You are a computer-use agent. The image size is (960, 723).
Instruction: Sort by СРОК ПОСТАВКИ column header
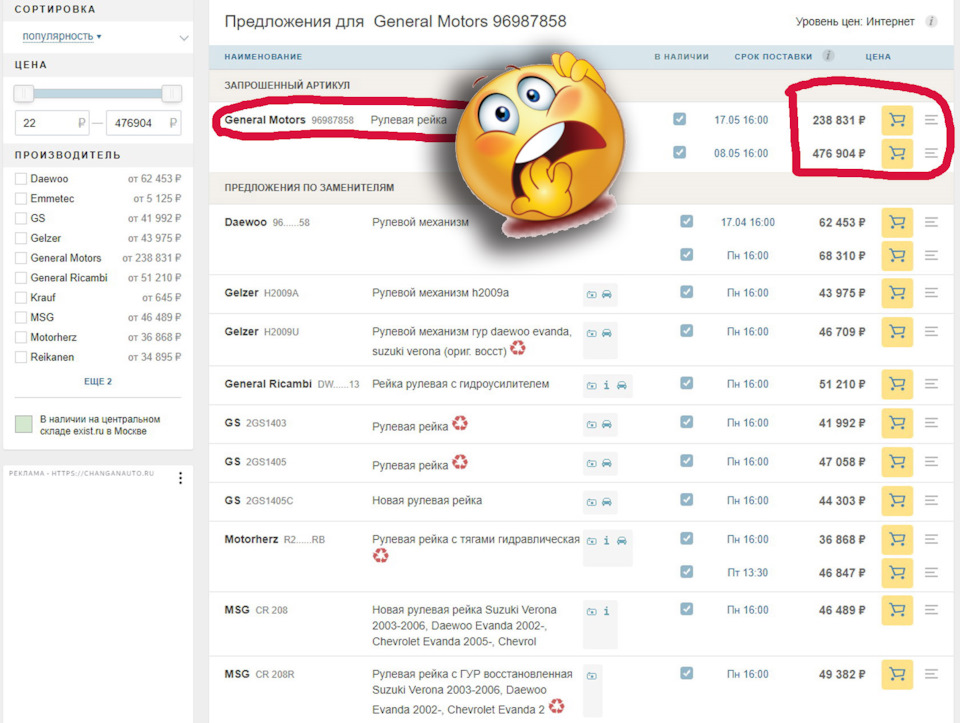point(773,56)
